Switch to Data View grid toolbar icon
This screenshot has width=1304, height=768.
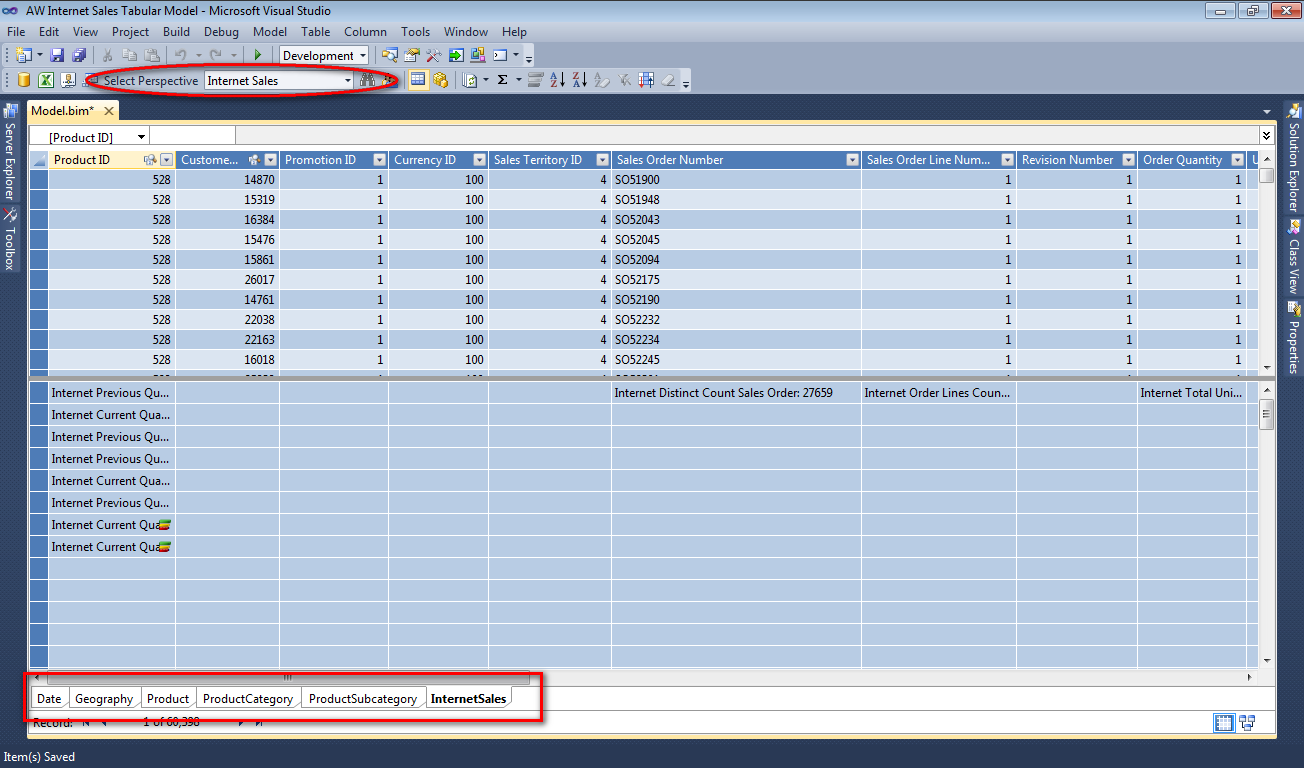[418, 80]
